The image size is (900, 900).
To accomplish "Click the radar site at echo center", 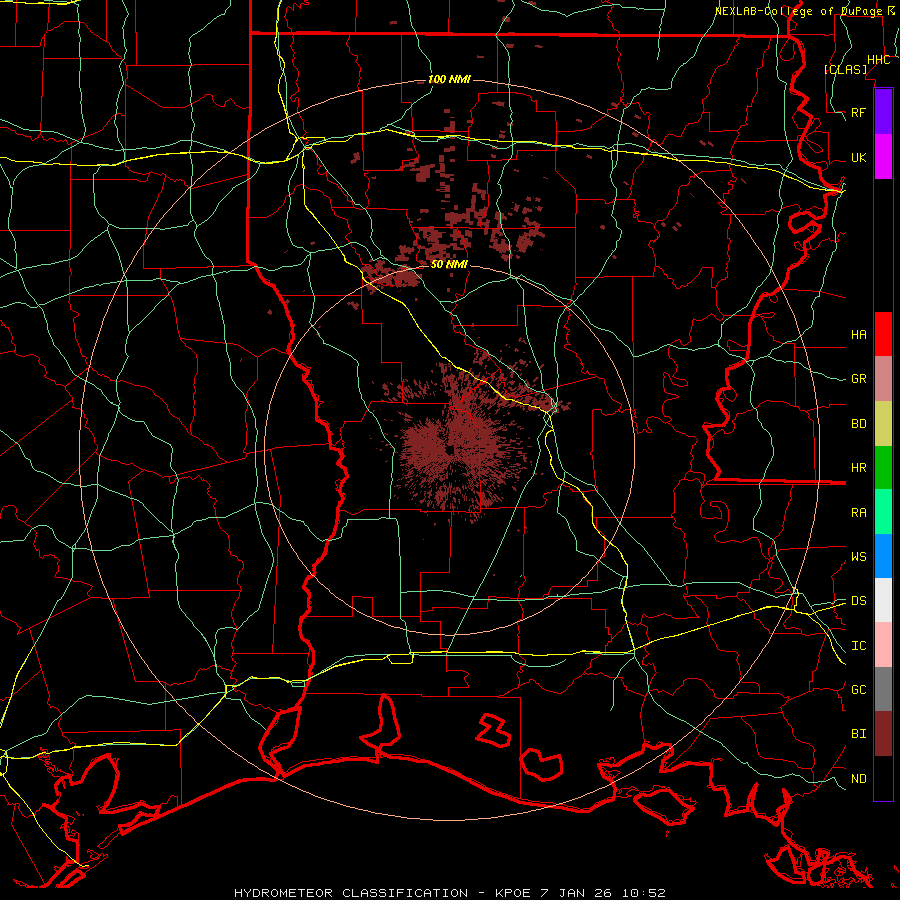I will (450, 449).
